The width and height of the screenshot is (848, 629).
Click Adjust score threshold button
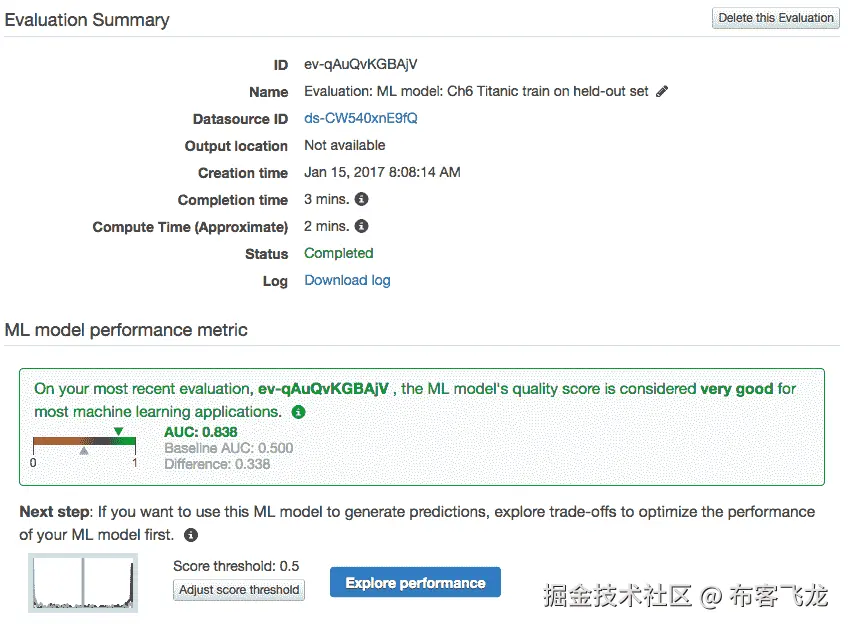239,590
